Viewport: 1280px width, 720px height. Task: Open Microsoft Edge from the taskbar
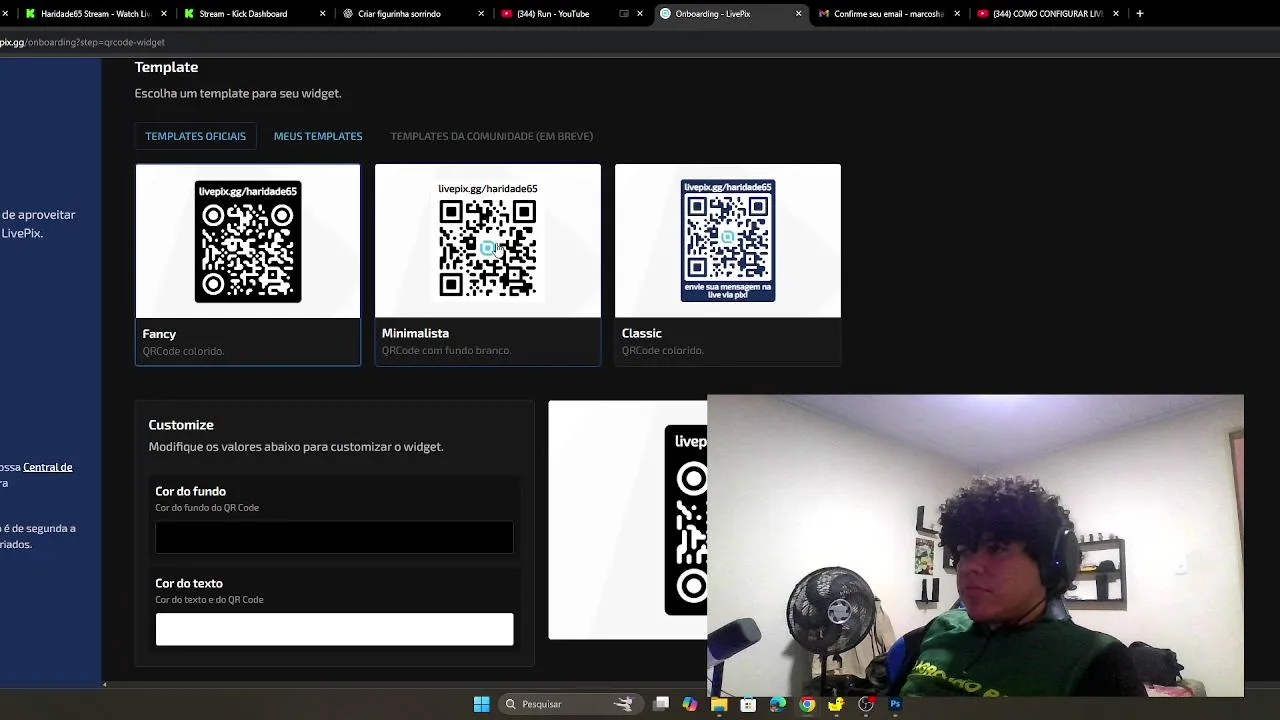point(777,704)
